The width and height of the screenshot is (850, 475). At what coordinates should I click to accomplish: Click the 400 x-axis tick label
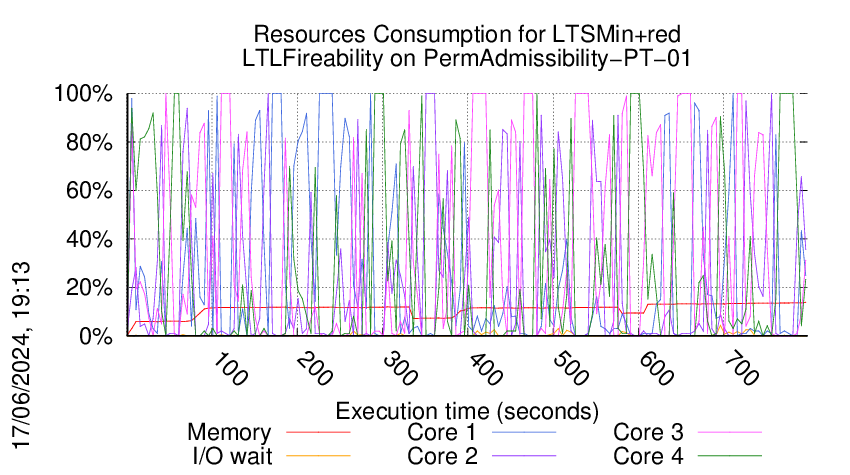[485, 370]
